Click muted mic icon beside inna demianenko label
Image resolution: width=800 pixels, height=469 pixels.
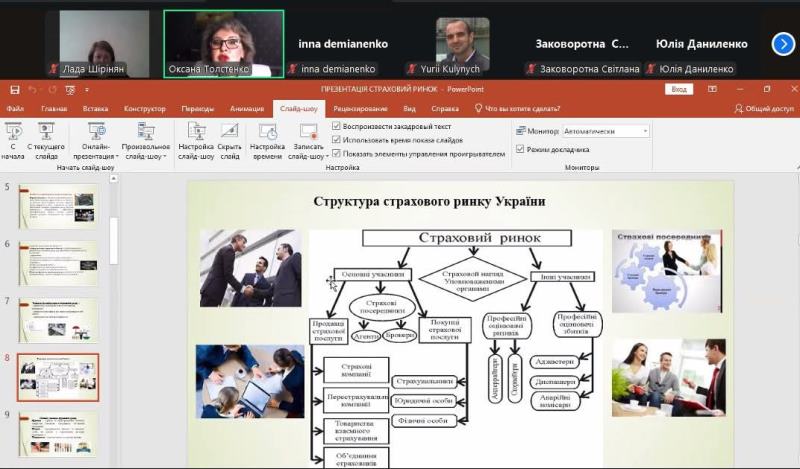tap(292, 69)
